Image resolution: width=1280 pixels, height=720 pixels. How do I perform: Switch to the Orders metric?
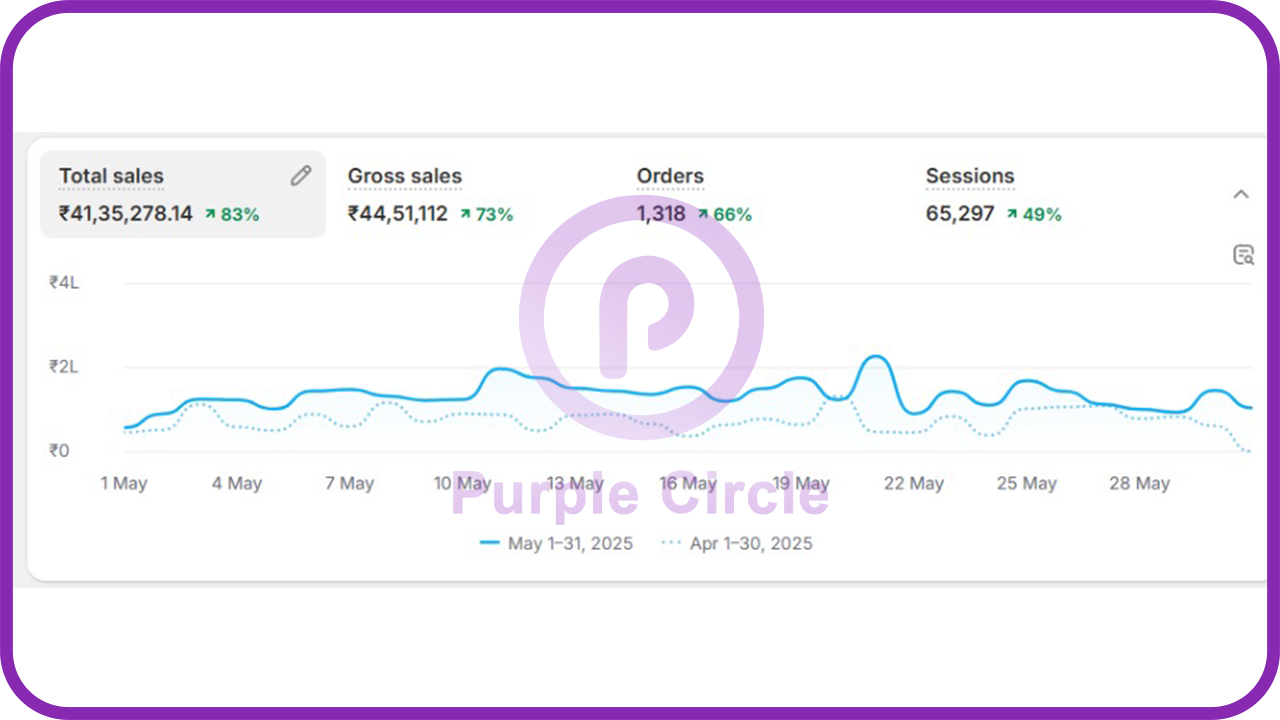670,177
